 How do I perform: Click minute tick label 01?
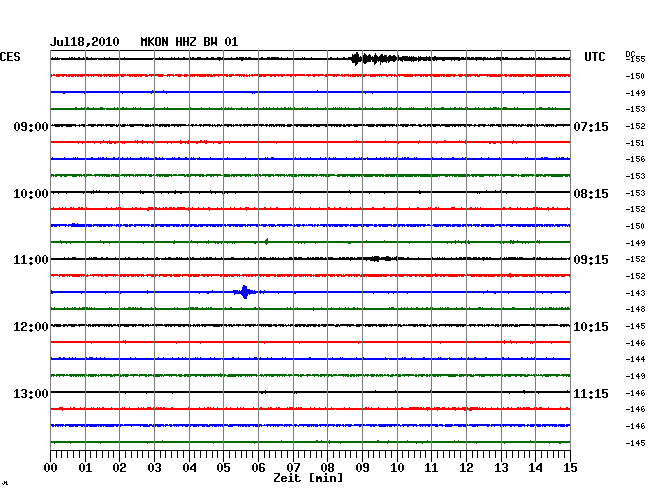click(x=85, y=468)
